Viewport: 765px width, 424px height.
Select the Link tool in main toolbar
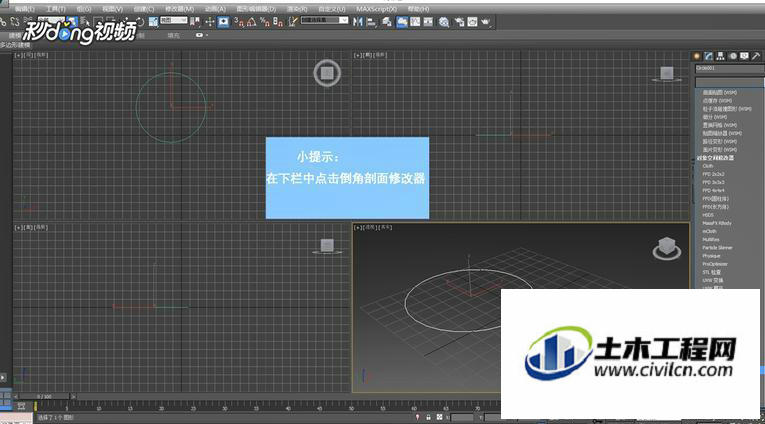coord(3,22)
